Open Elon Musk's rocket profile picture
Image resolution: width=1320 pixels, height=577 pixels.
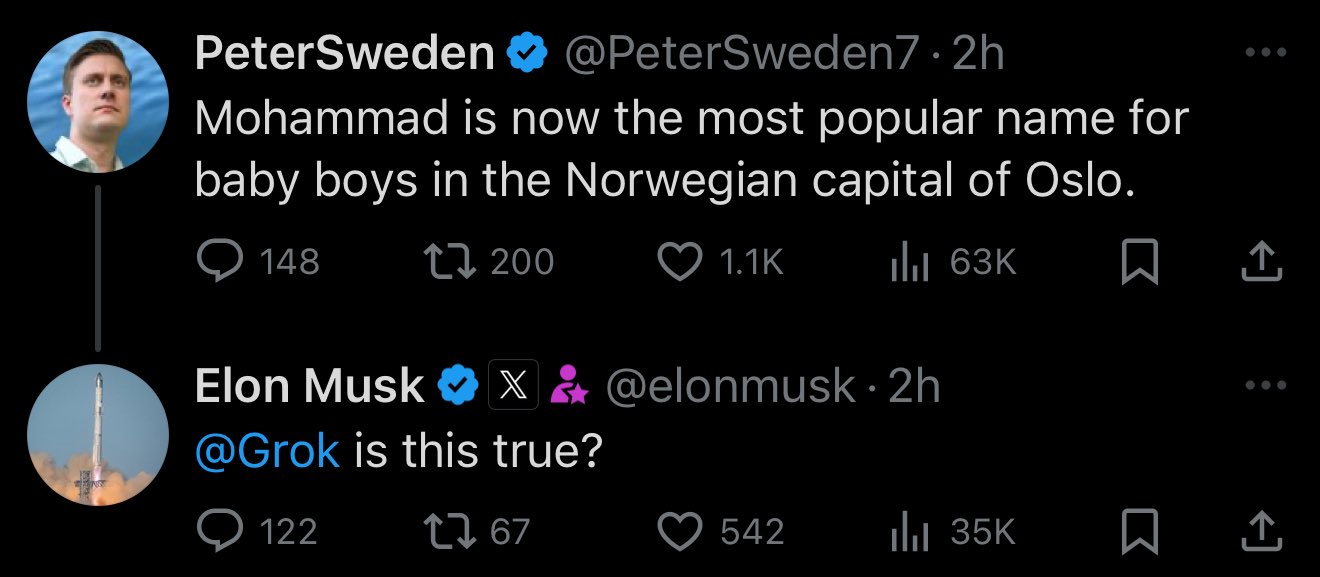[x=97, y=434]
